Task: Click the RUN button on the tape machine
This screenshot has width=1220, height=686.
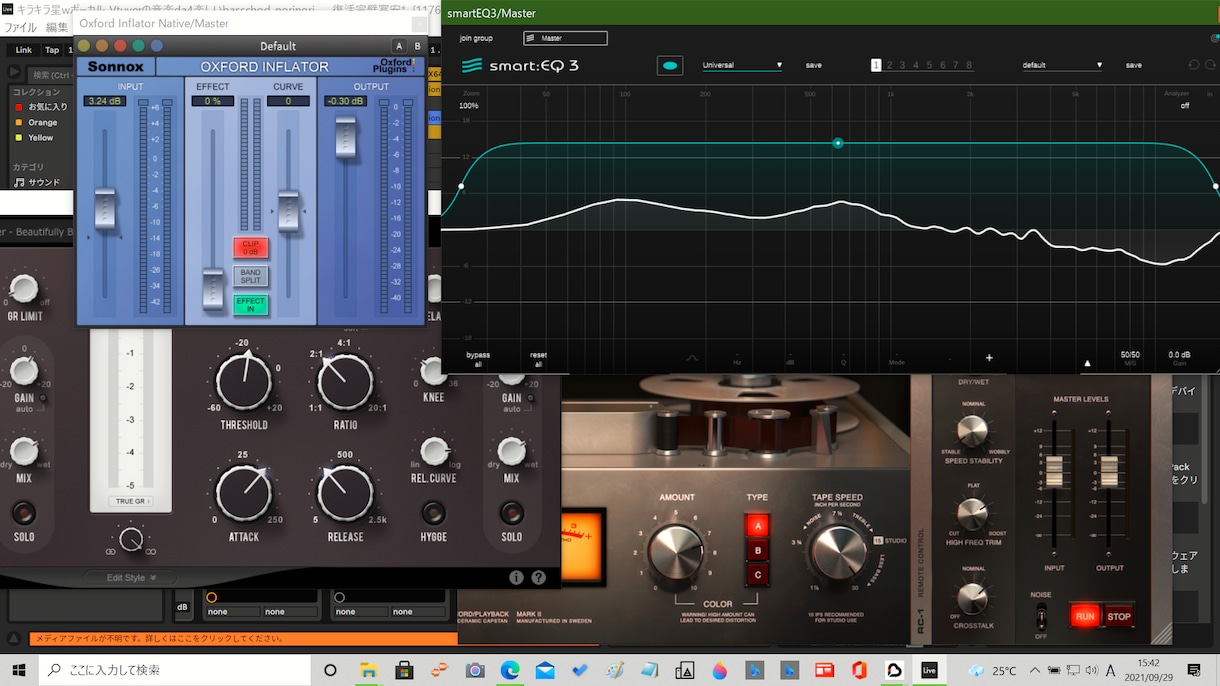Action: [x=1085, y=616]
